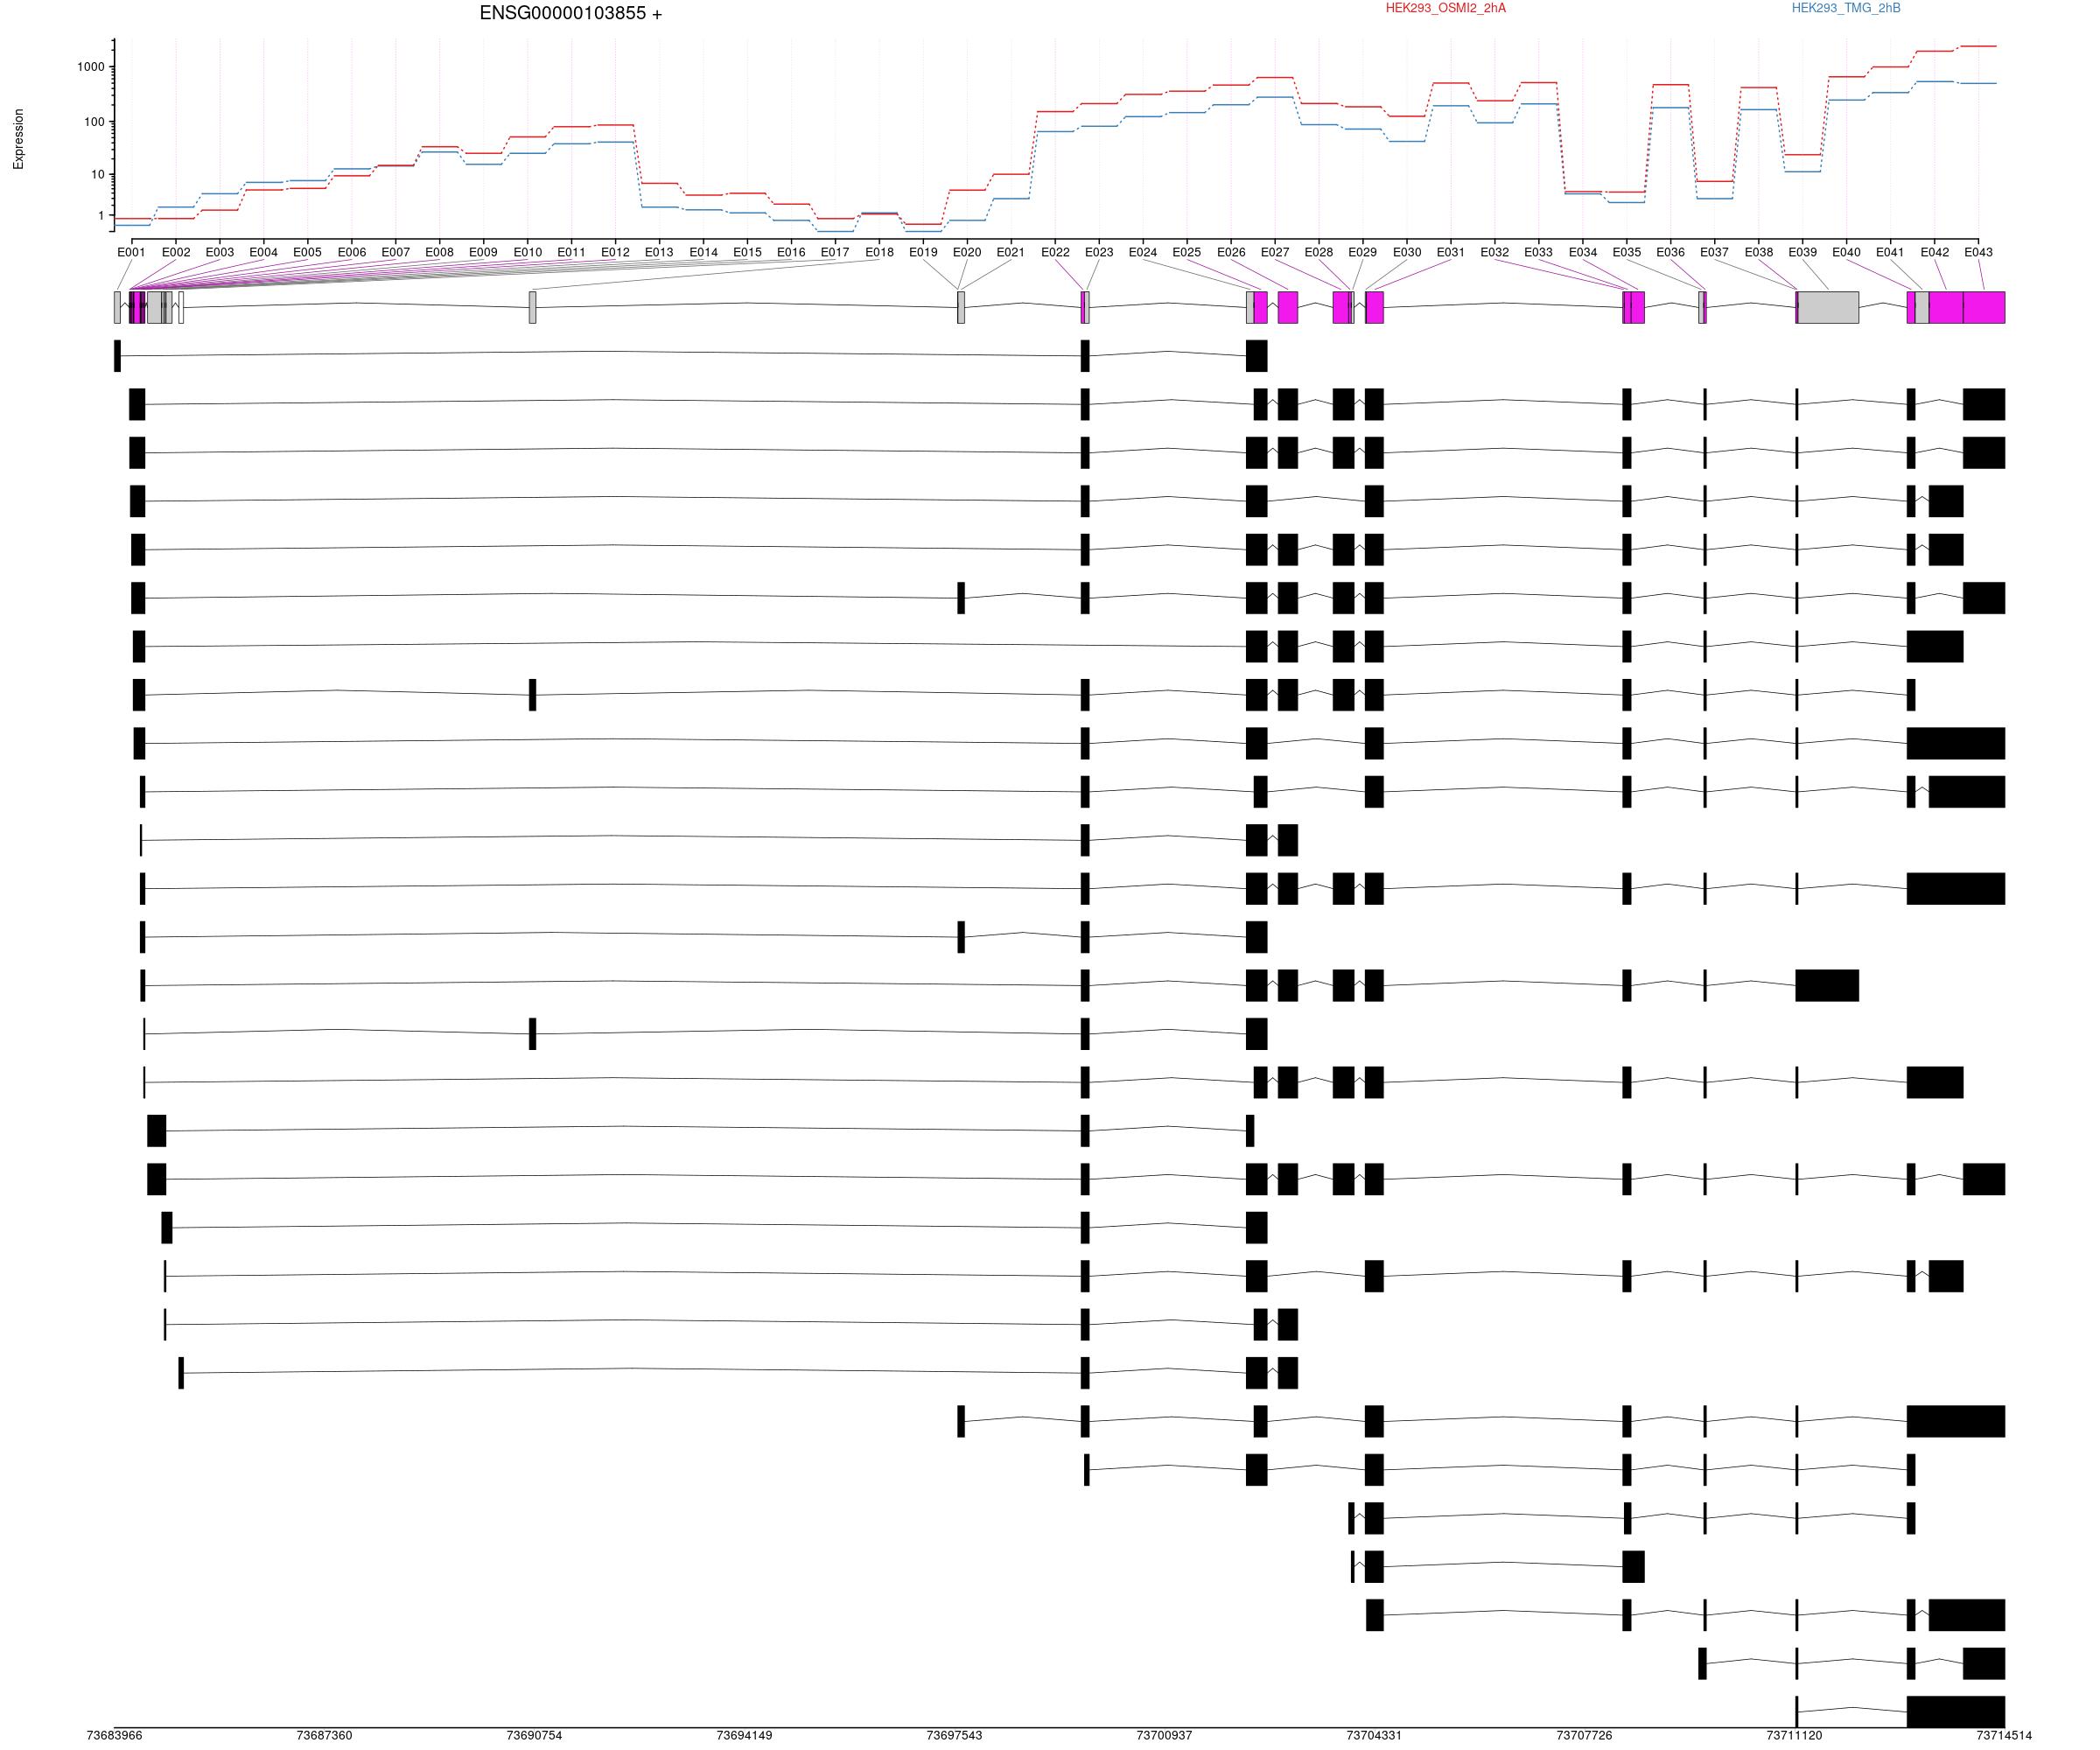Click exon label E030
Image resolution: width=2100 pixels, height=1750 pixels.
coord(1407,253)
